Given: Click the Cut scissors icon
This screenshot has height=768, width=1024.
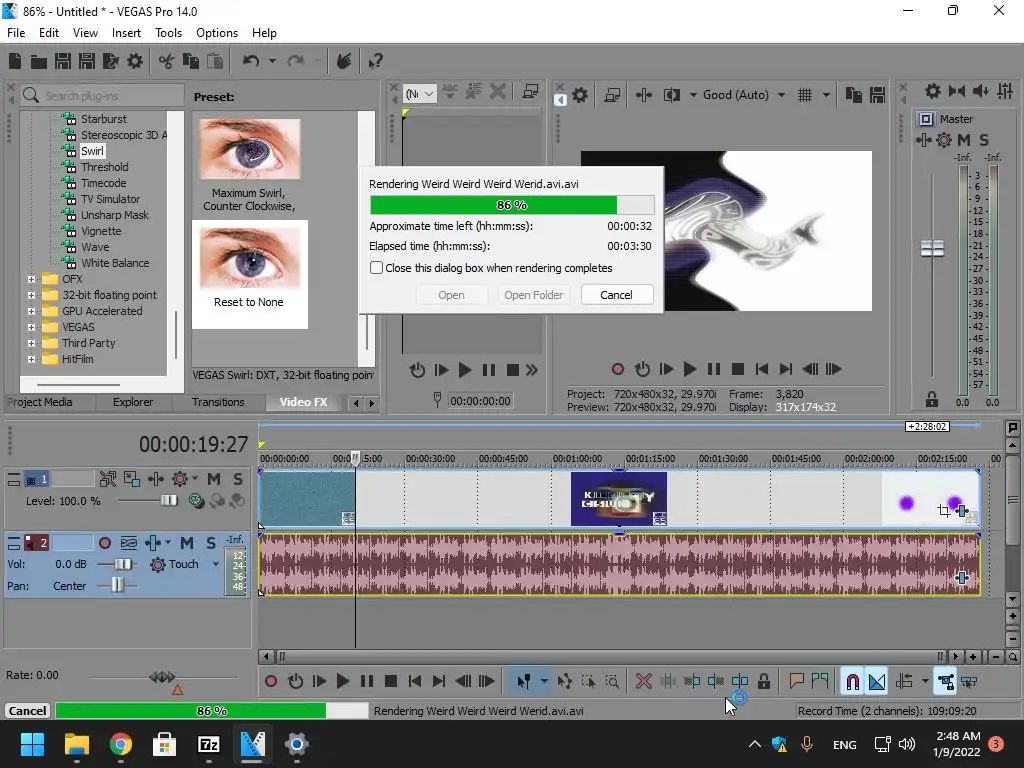Looking at the screenshot, I should (167, 61).
